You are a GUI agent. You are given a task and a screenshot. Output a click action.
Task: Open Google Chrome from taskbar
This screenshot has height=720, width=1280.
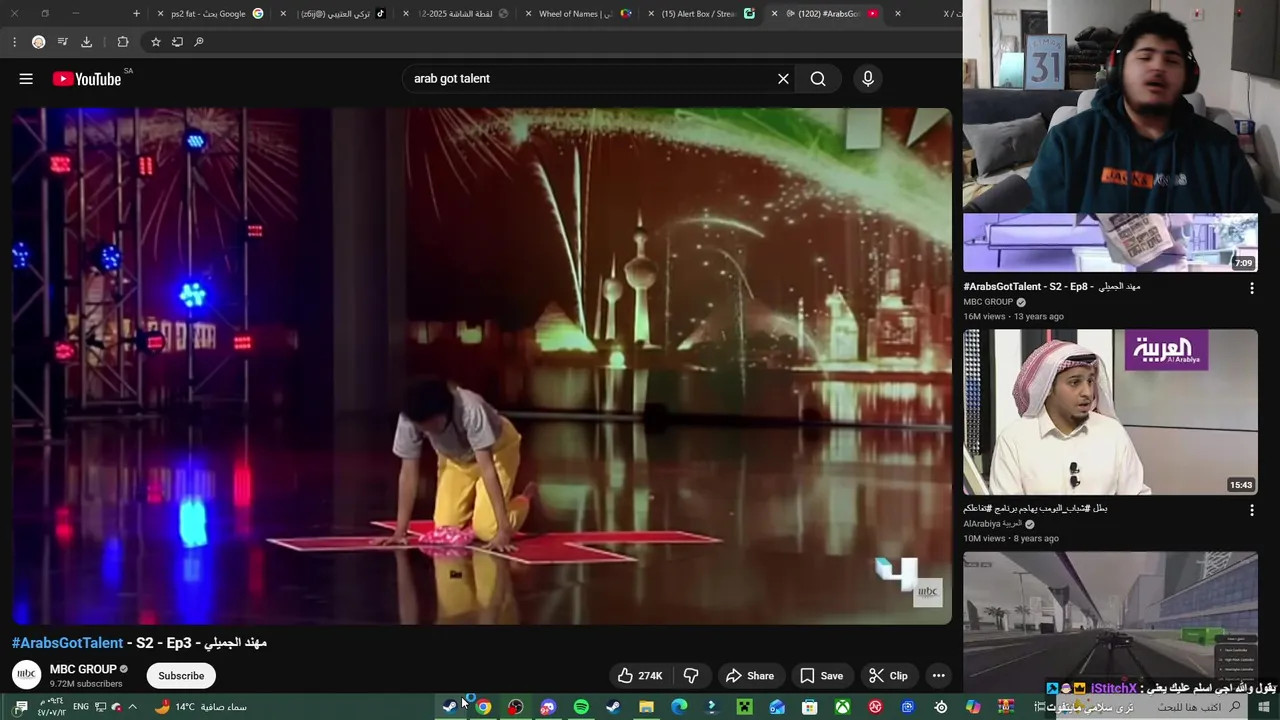[x=483, y=707]
